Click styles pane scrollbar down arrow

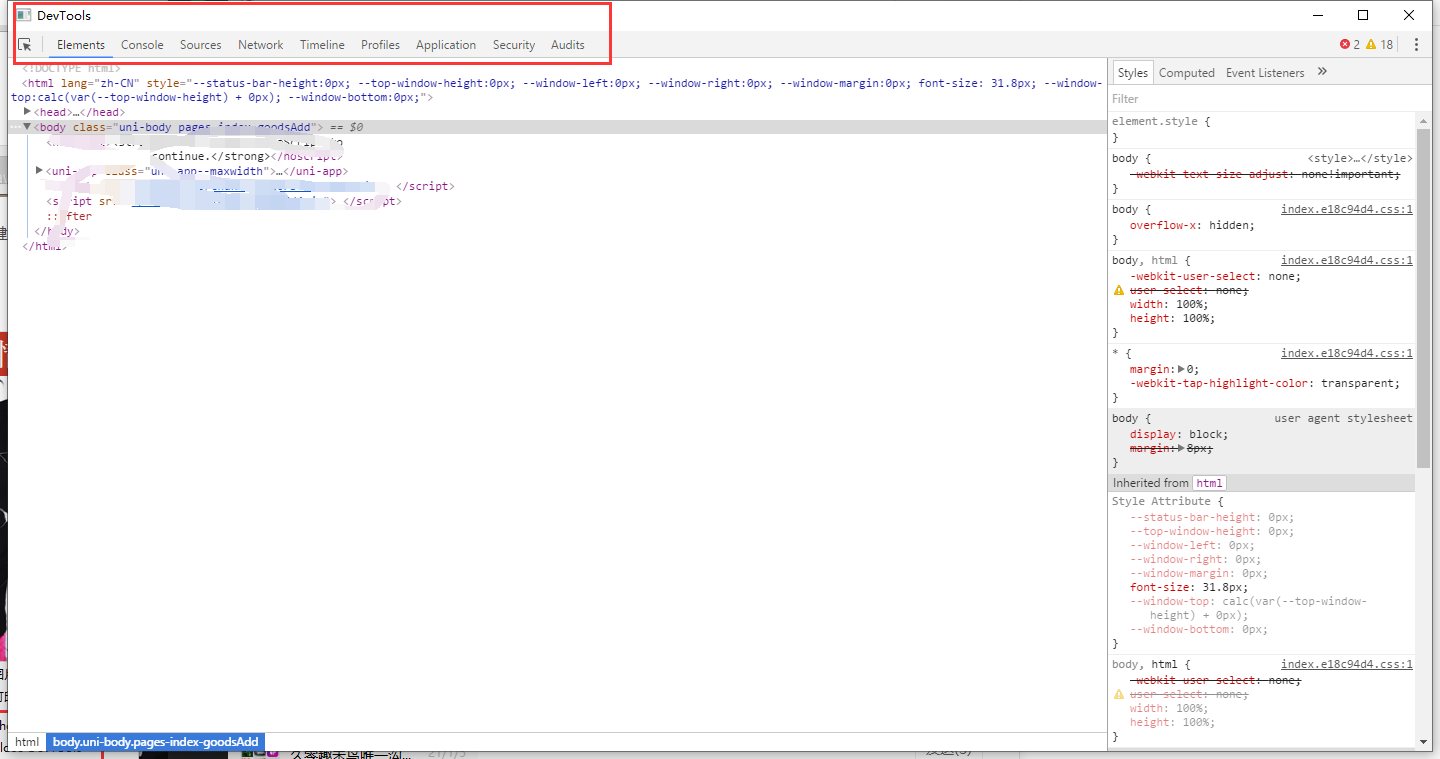click(x=1423, y=741)
